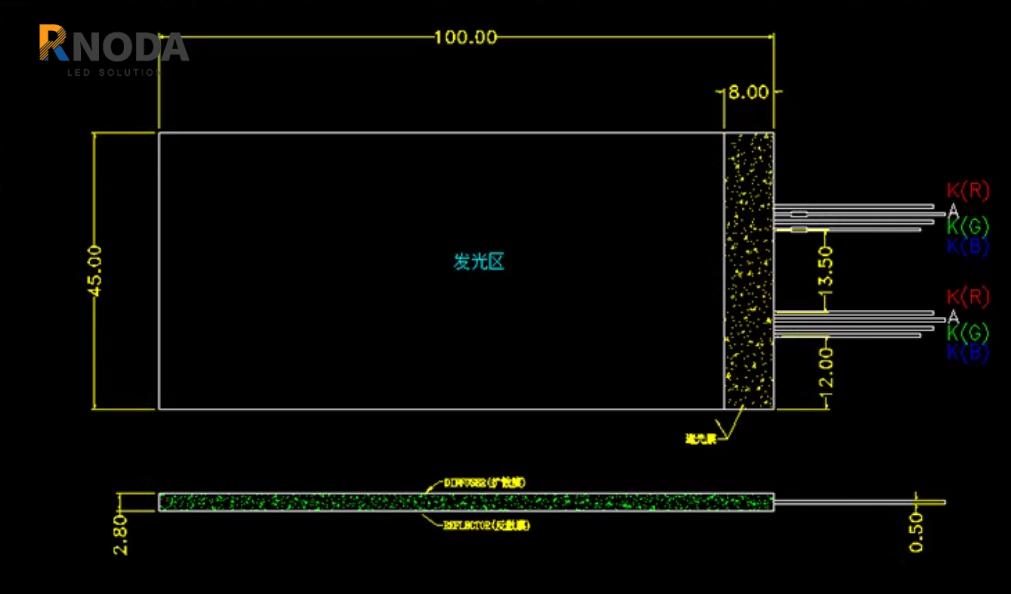This screenshot has width=1011, height=594.
Task: Click the red K(R) label above the 13.50 dimension
Action: click(x=968, y=190)
